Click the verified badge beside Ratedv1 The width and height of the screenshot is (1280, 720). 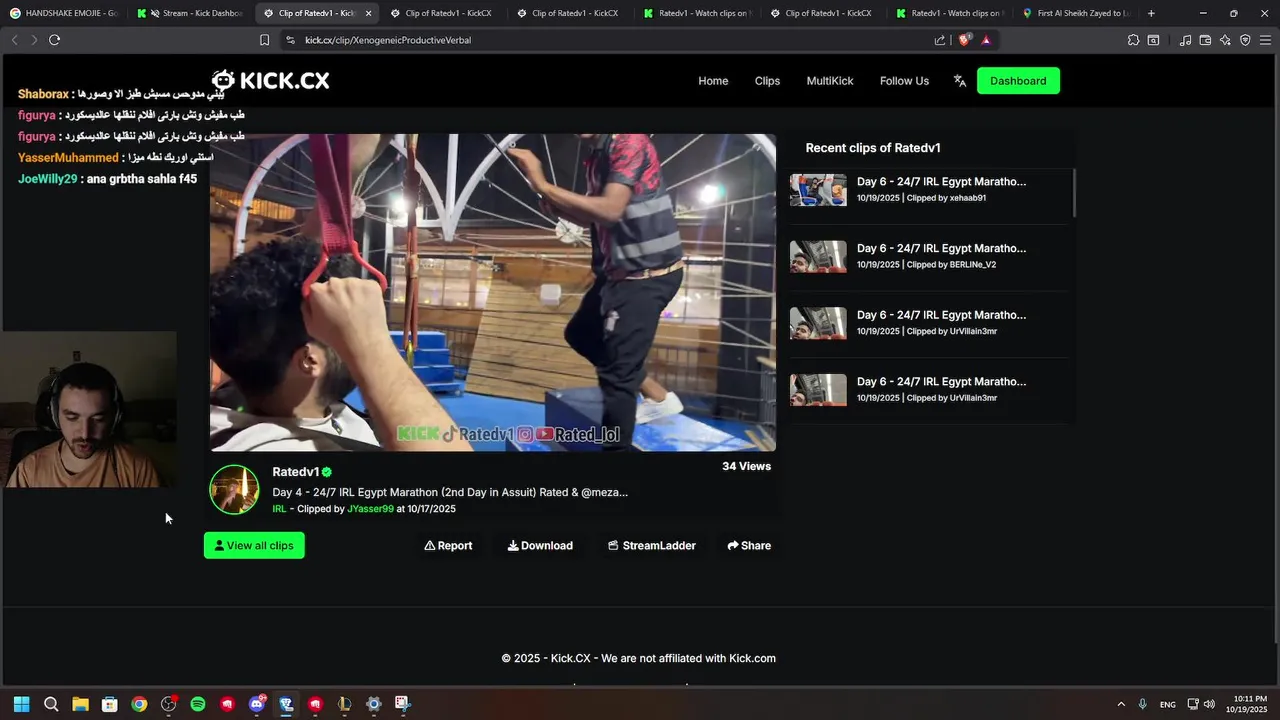(327, 472)
